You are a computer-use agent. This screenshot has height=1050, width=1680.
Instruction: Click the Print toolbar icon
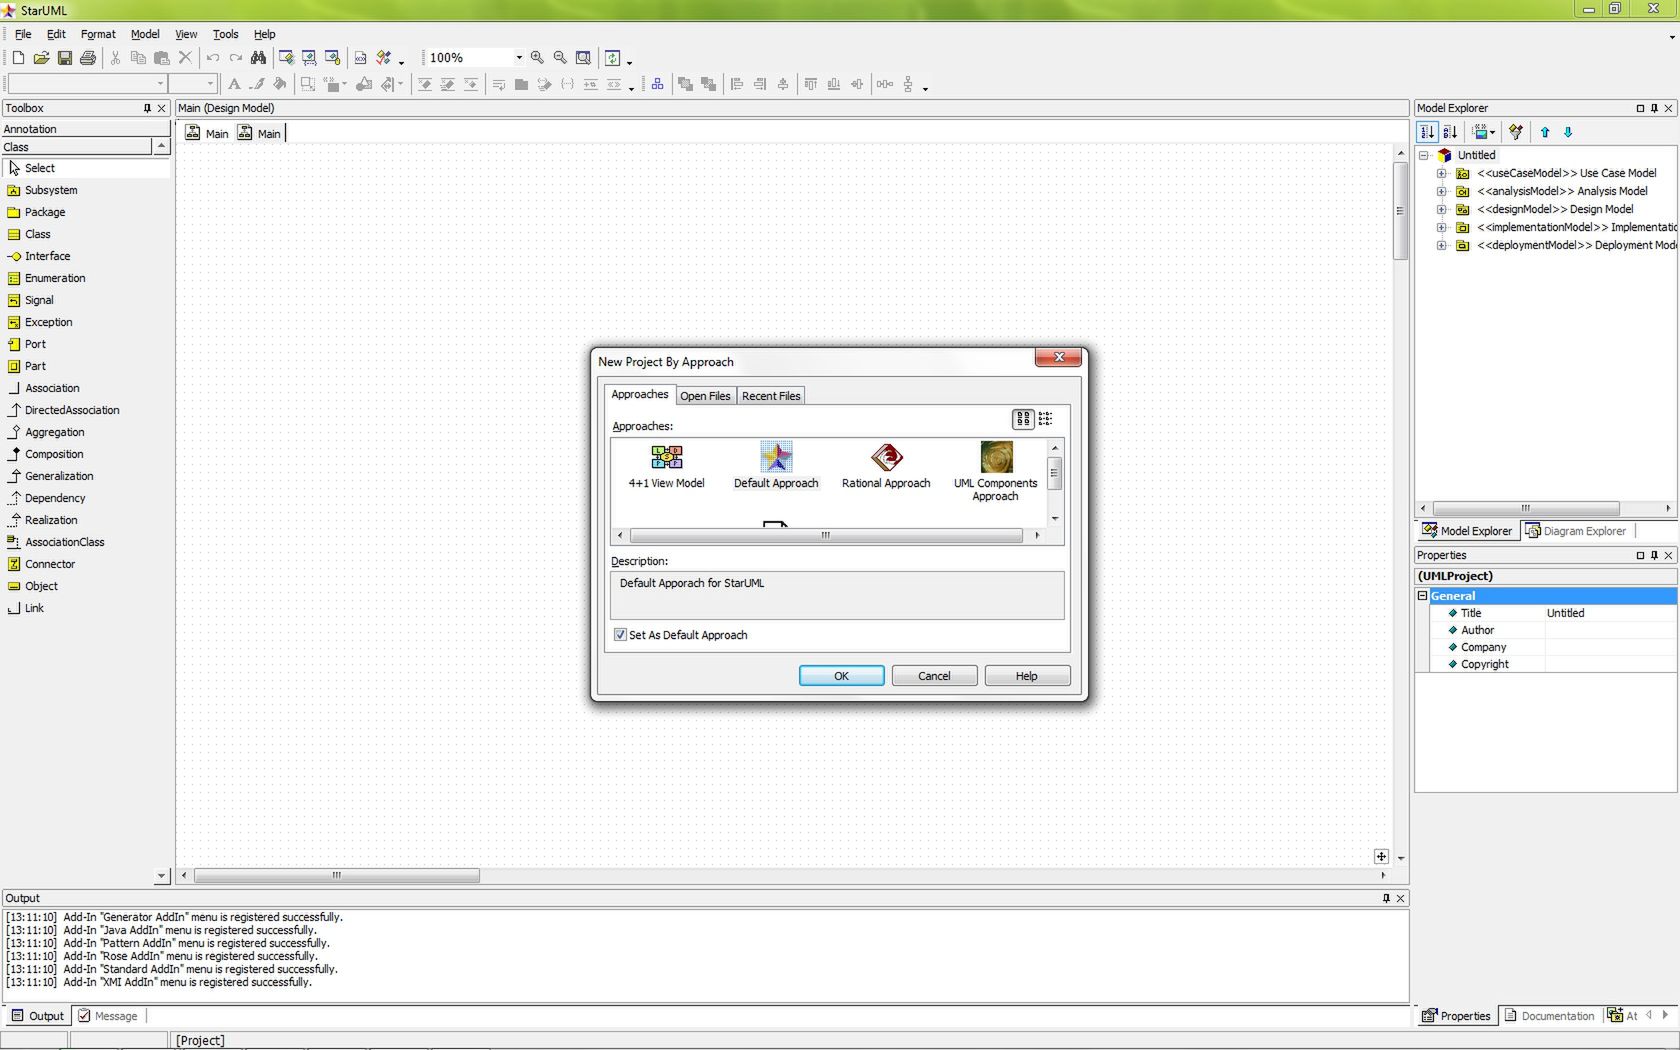(x=88, y=58)
